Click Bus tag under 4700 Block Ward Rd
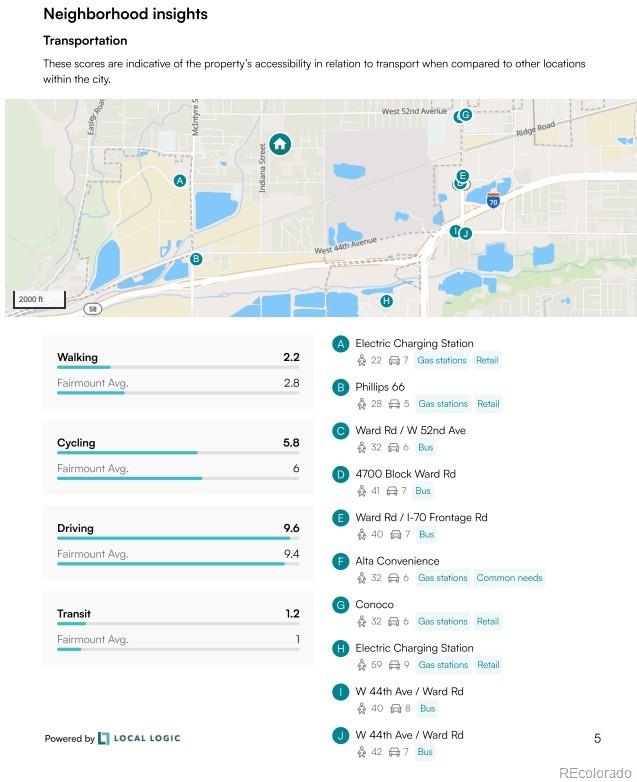The width and height of the screenshot is (637, 782). 423,491
